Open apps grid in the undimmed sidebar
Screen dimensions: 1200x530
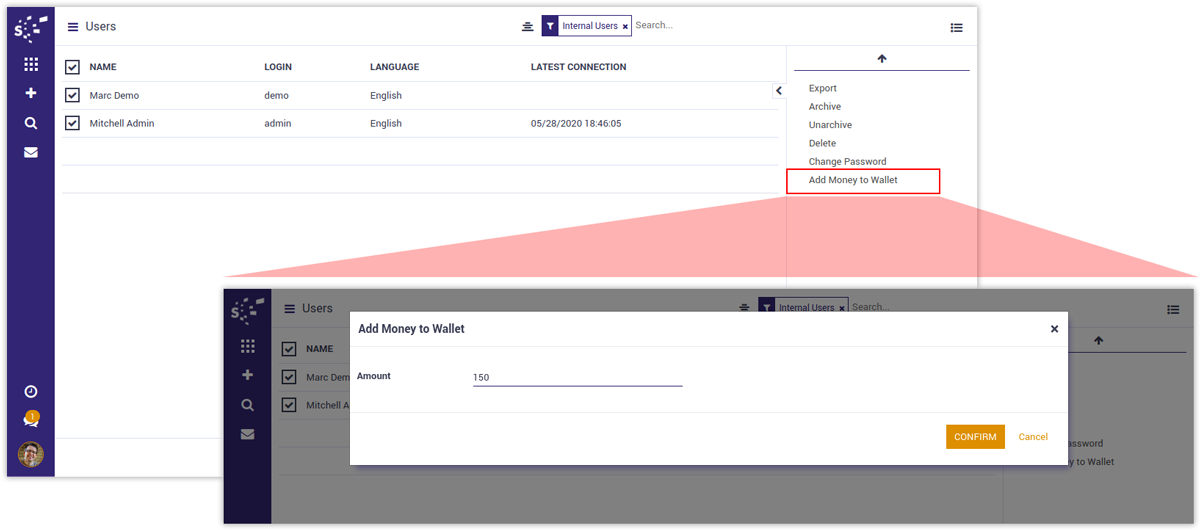pyautogui.click(x=31, y=64)
